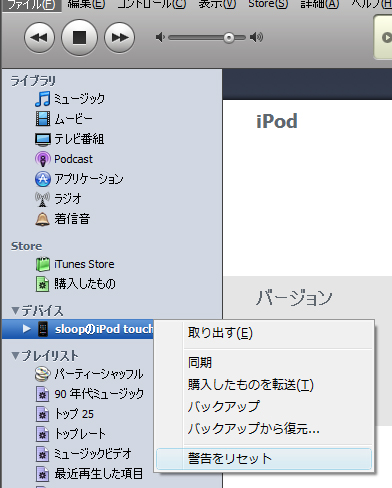The height and width of the screenshot is (488, 392).
Task: Click the 購入したもの playlist icon
Action: pyautogui.click(x=43, y=284)
